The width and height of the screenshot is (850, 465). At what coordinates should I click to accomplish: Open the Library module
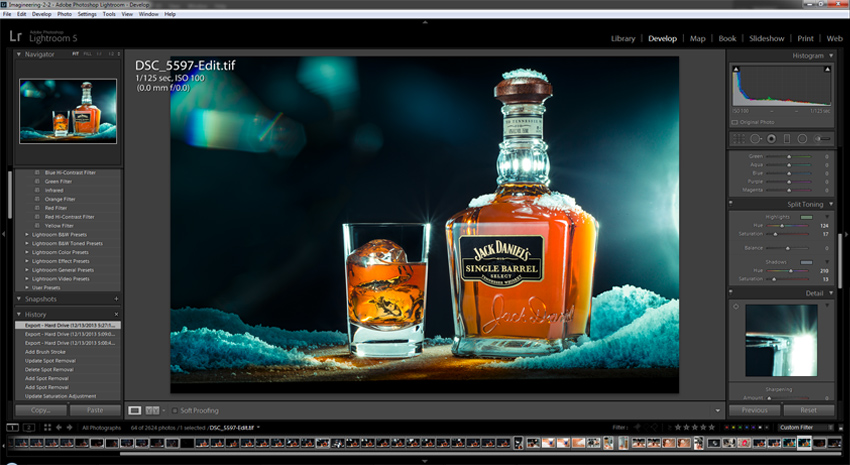pos(623,38)
